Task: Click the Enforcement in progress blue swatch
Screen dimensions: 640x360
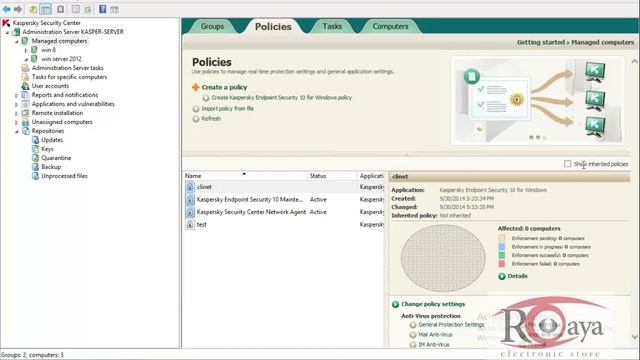Action: point(502,247)
